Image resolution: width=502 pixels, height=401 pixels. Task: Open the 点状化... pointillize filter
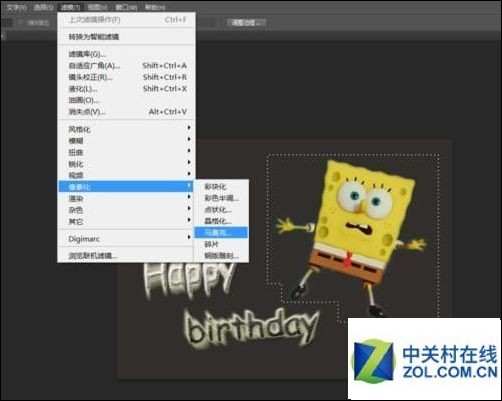(221, 210)
